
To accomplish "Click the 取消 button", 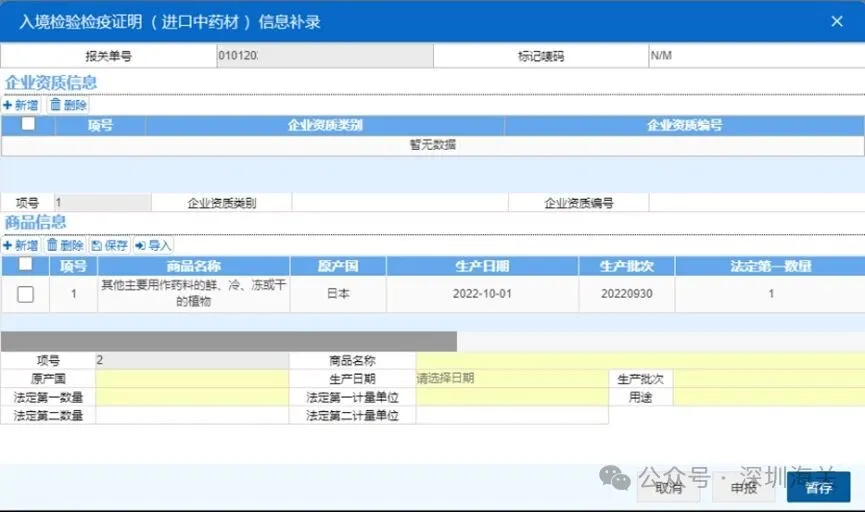I will pos(669,488).
